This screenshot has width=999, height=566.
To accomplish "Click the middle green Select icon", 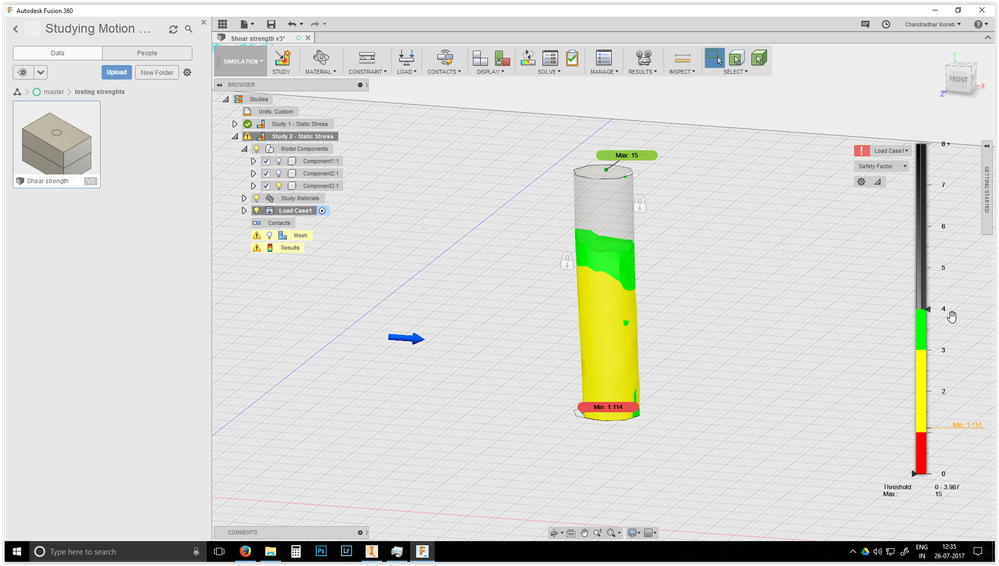I will click(x=736, y=58).
